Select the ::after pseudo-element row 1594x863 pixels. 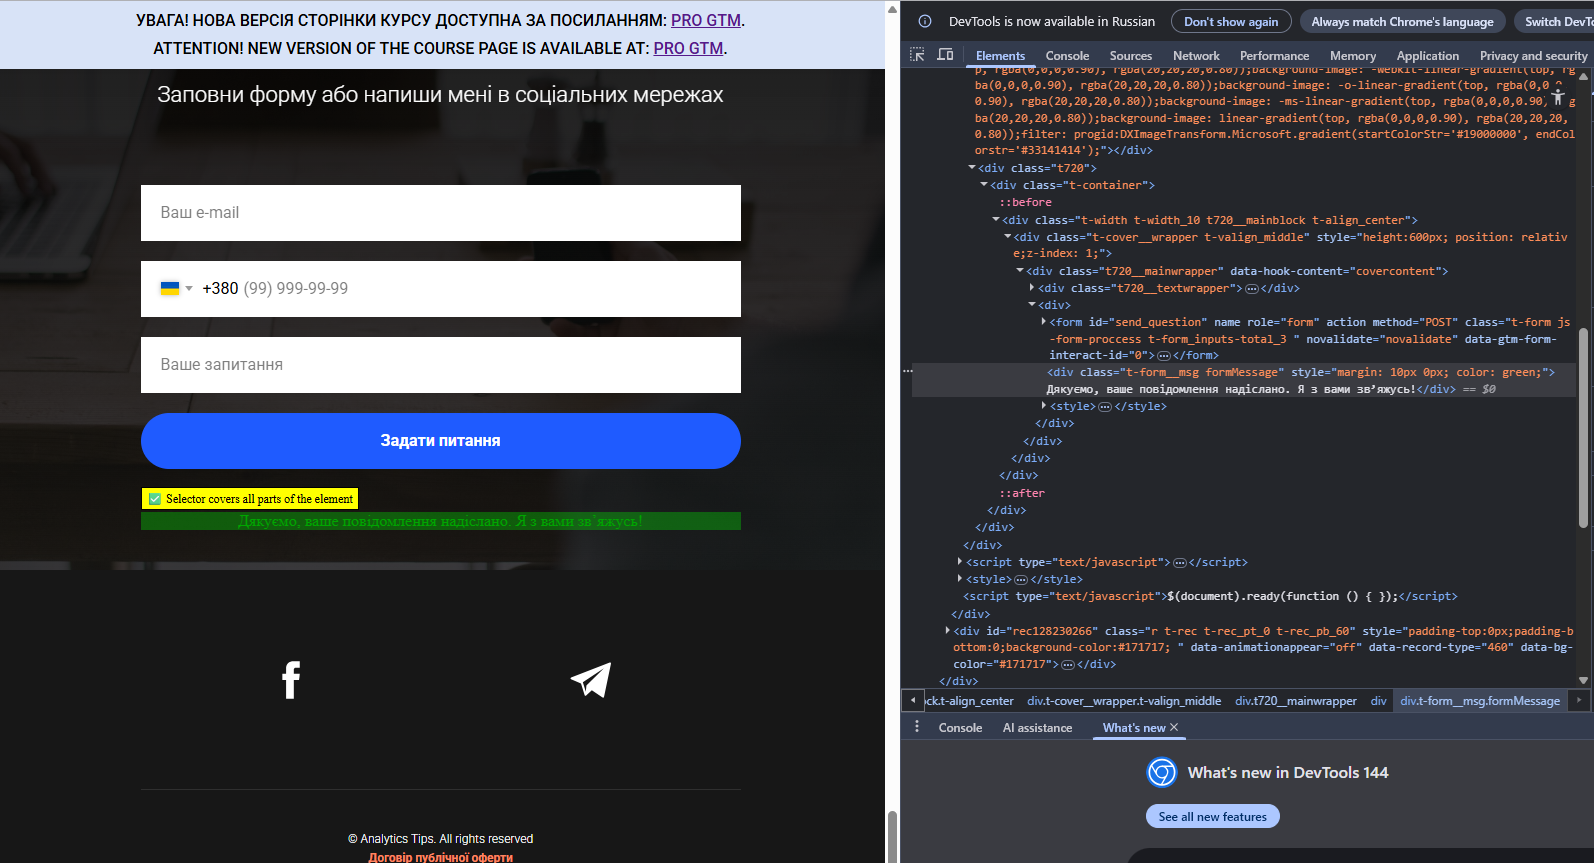(x=1021, y=493)
